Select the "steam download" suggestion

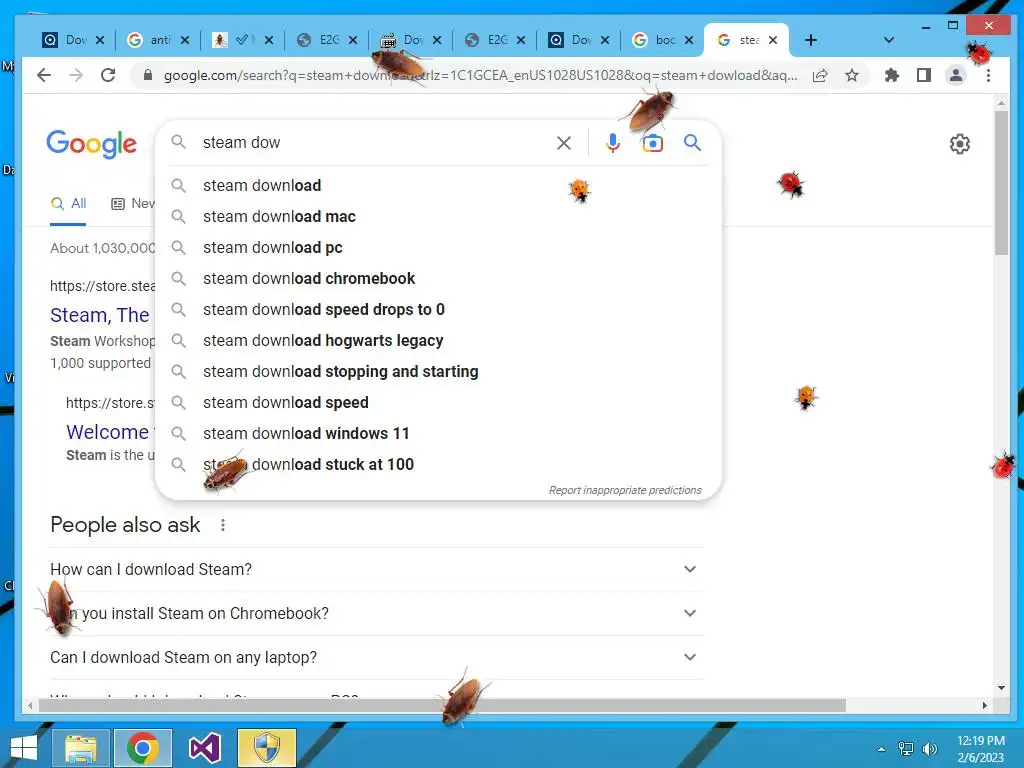coord(438,185)
